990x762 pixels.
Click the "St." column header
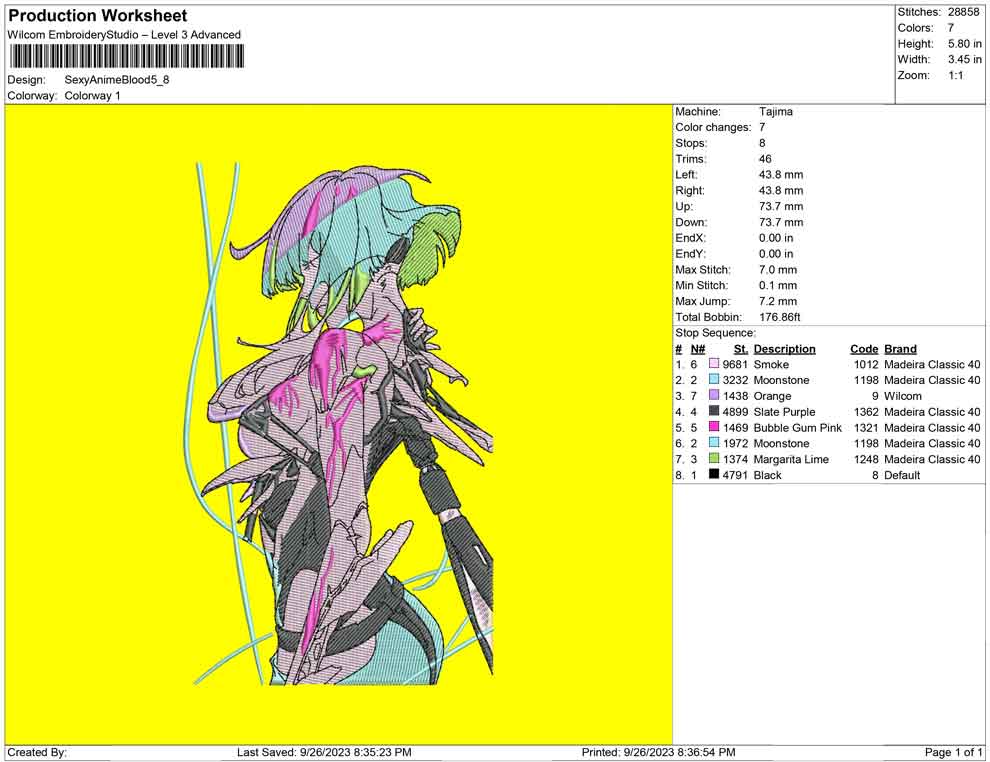[741, 349]
